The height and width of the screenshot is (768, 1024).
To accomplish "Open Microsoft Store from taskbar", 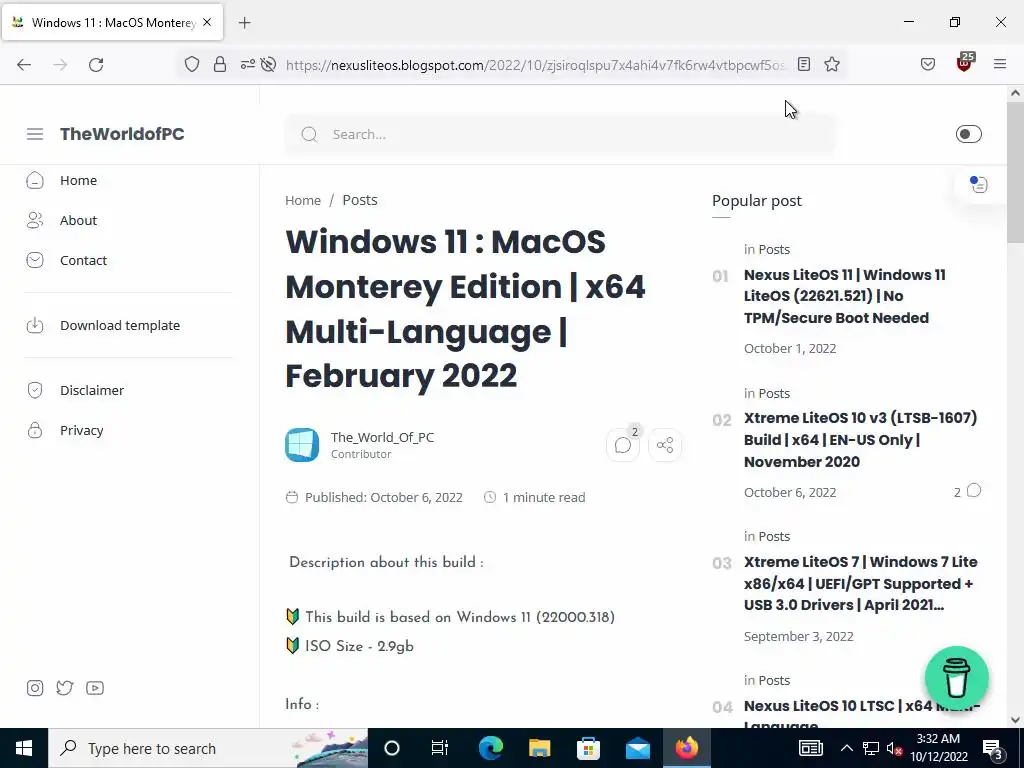I will [x=588, y=748].
